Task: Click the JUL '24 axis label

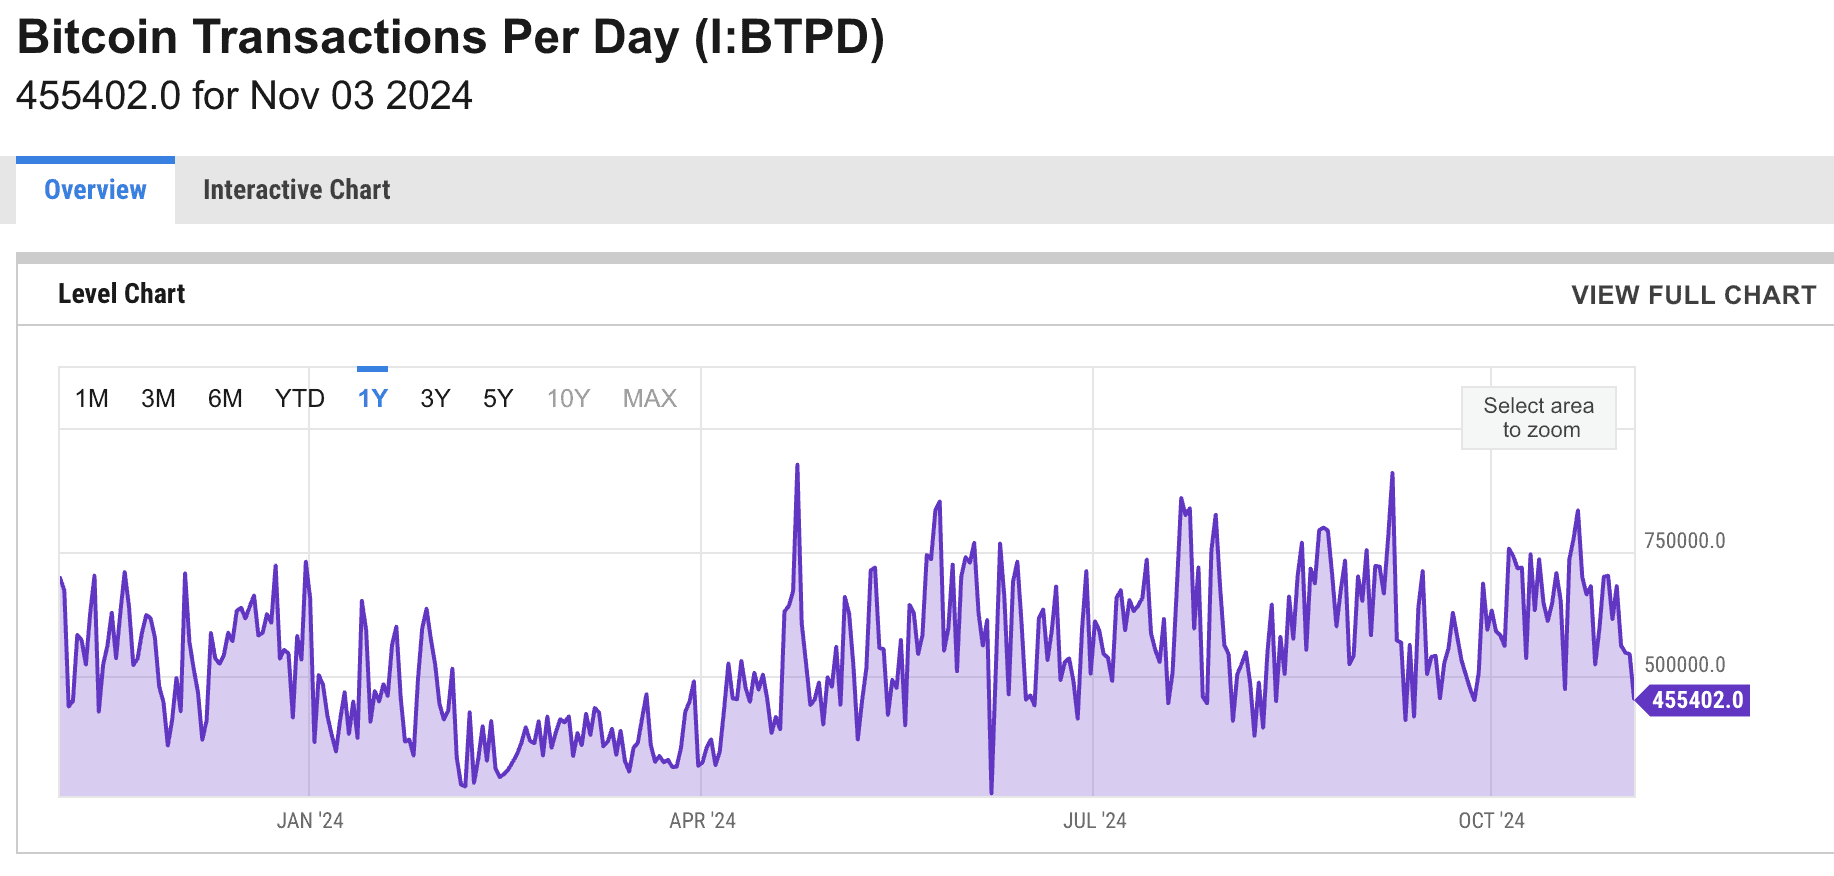Action: pyautogui.click(x=1095, y=821)
